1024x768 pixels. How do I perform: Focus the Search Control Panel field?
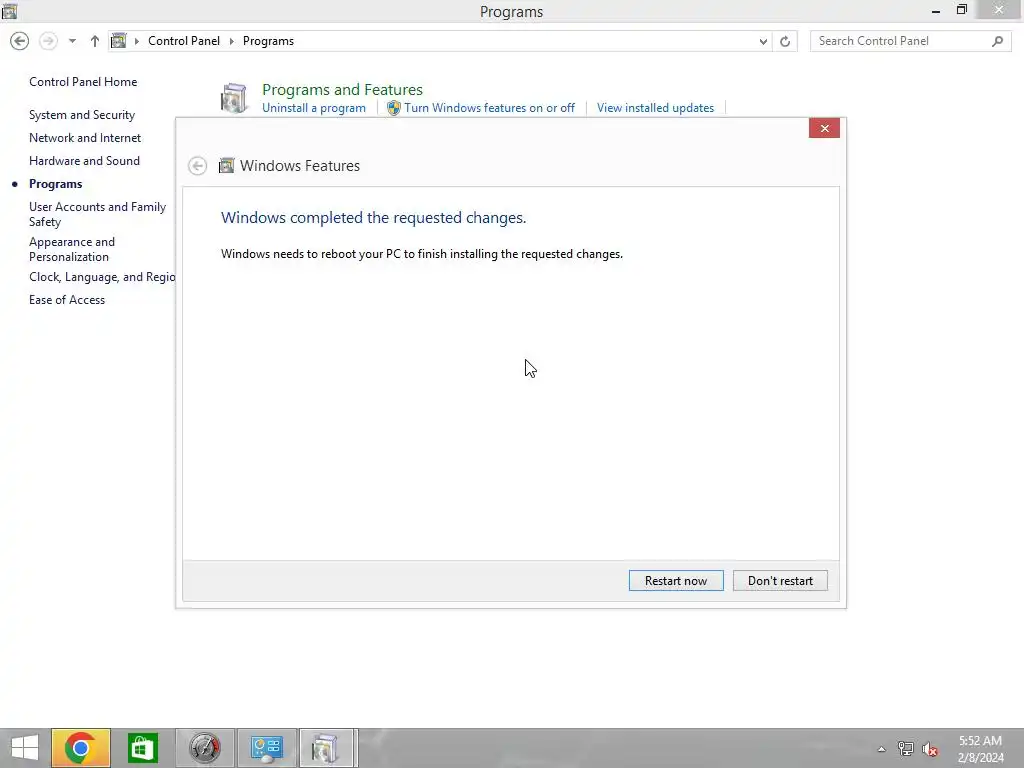click(x=910, y=40)
